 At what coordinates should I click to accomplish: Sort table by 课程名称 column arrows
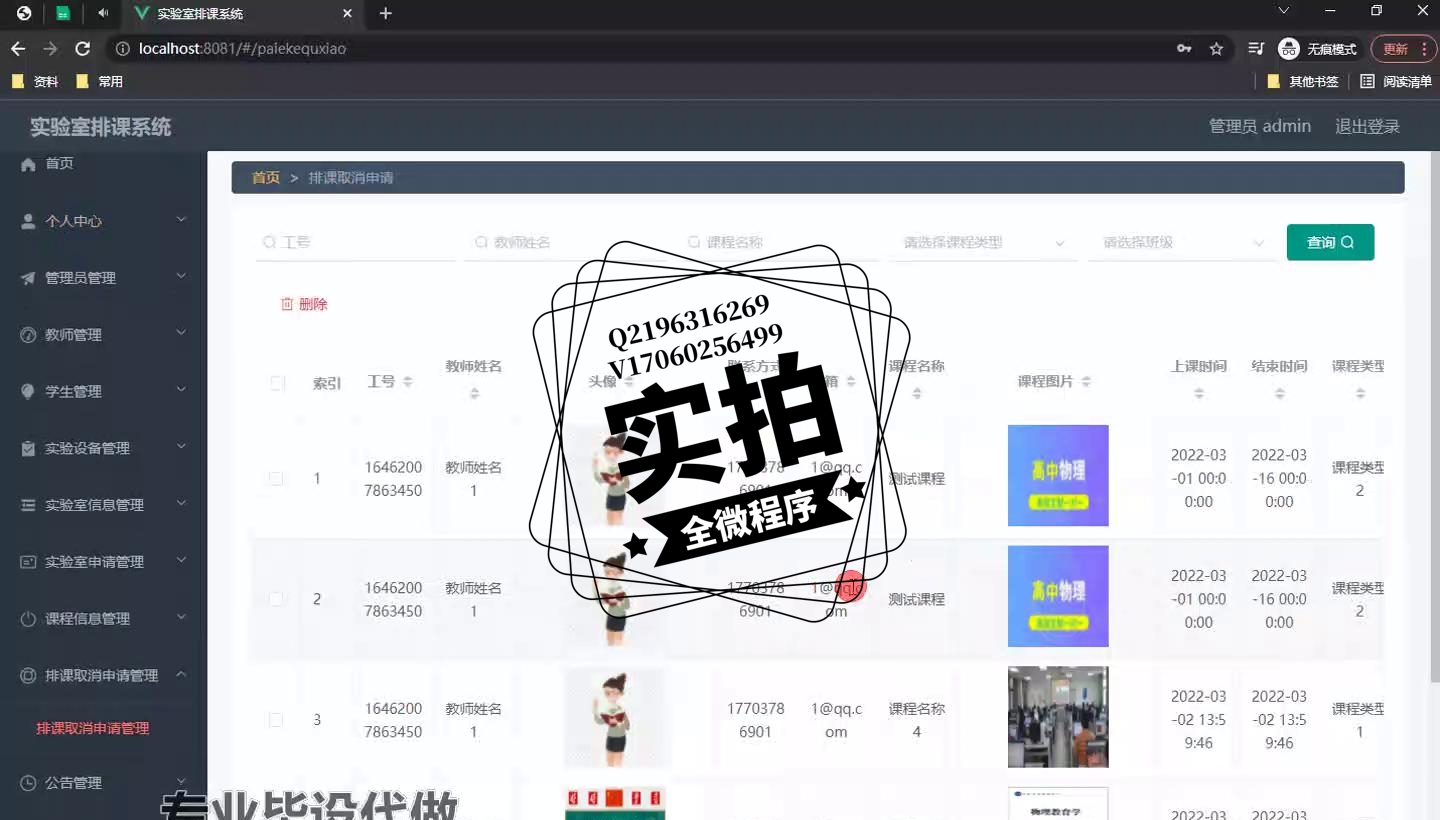(917, 394)
